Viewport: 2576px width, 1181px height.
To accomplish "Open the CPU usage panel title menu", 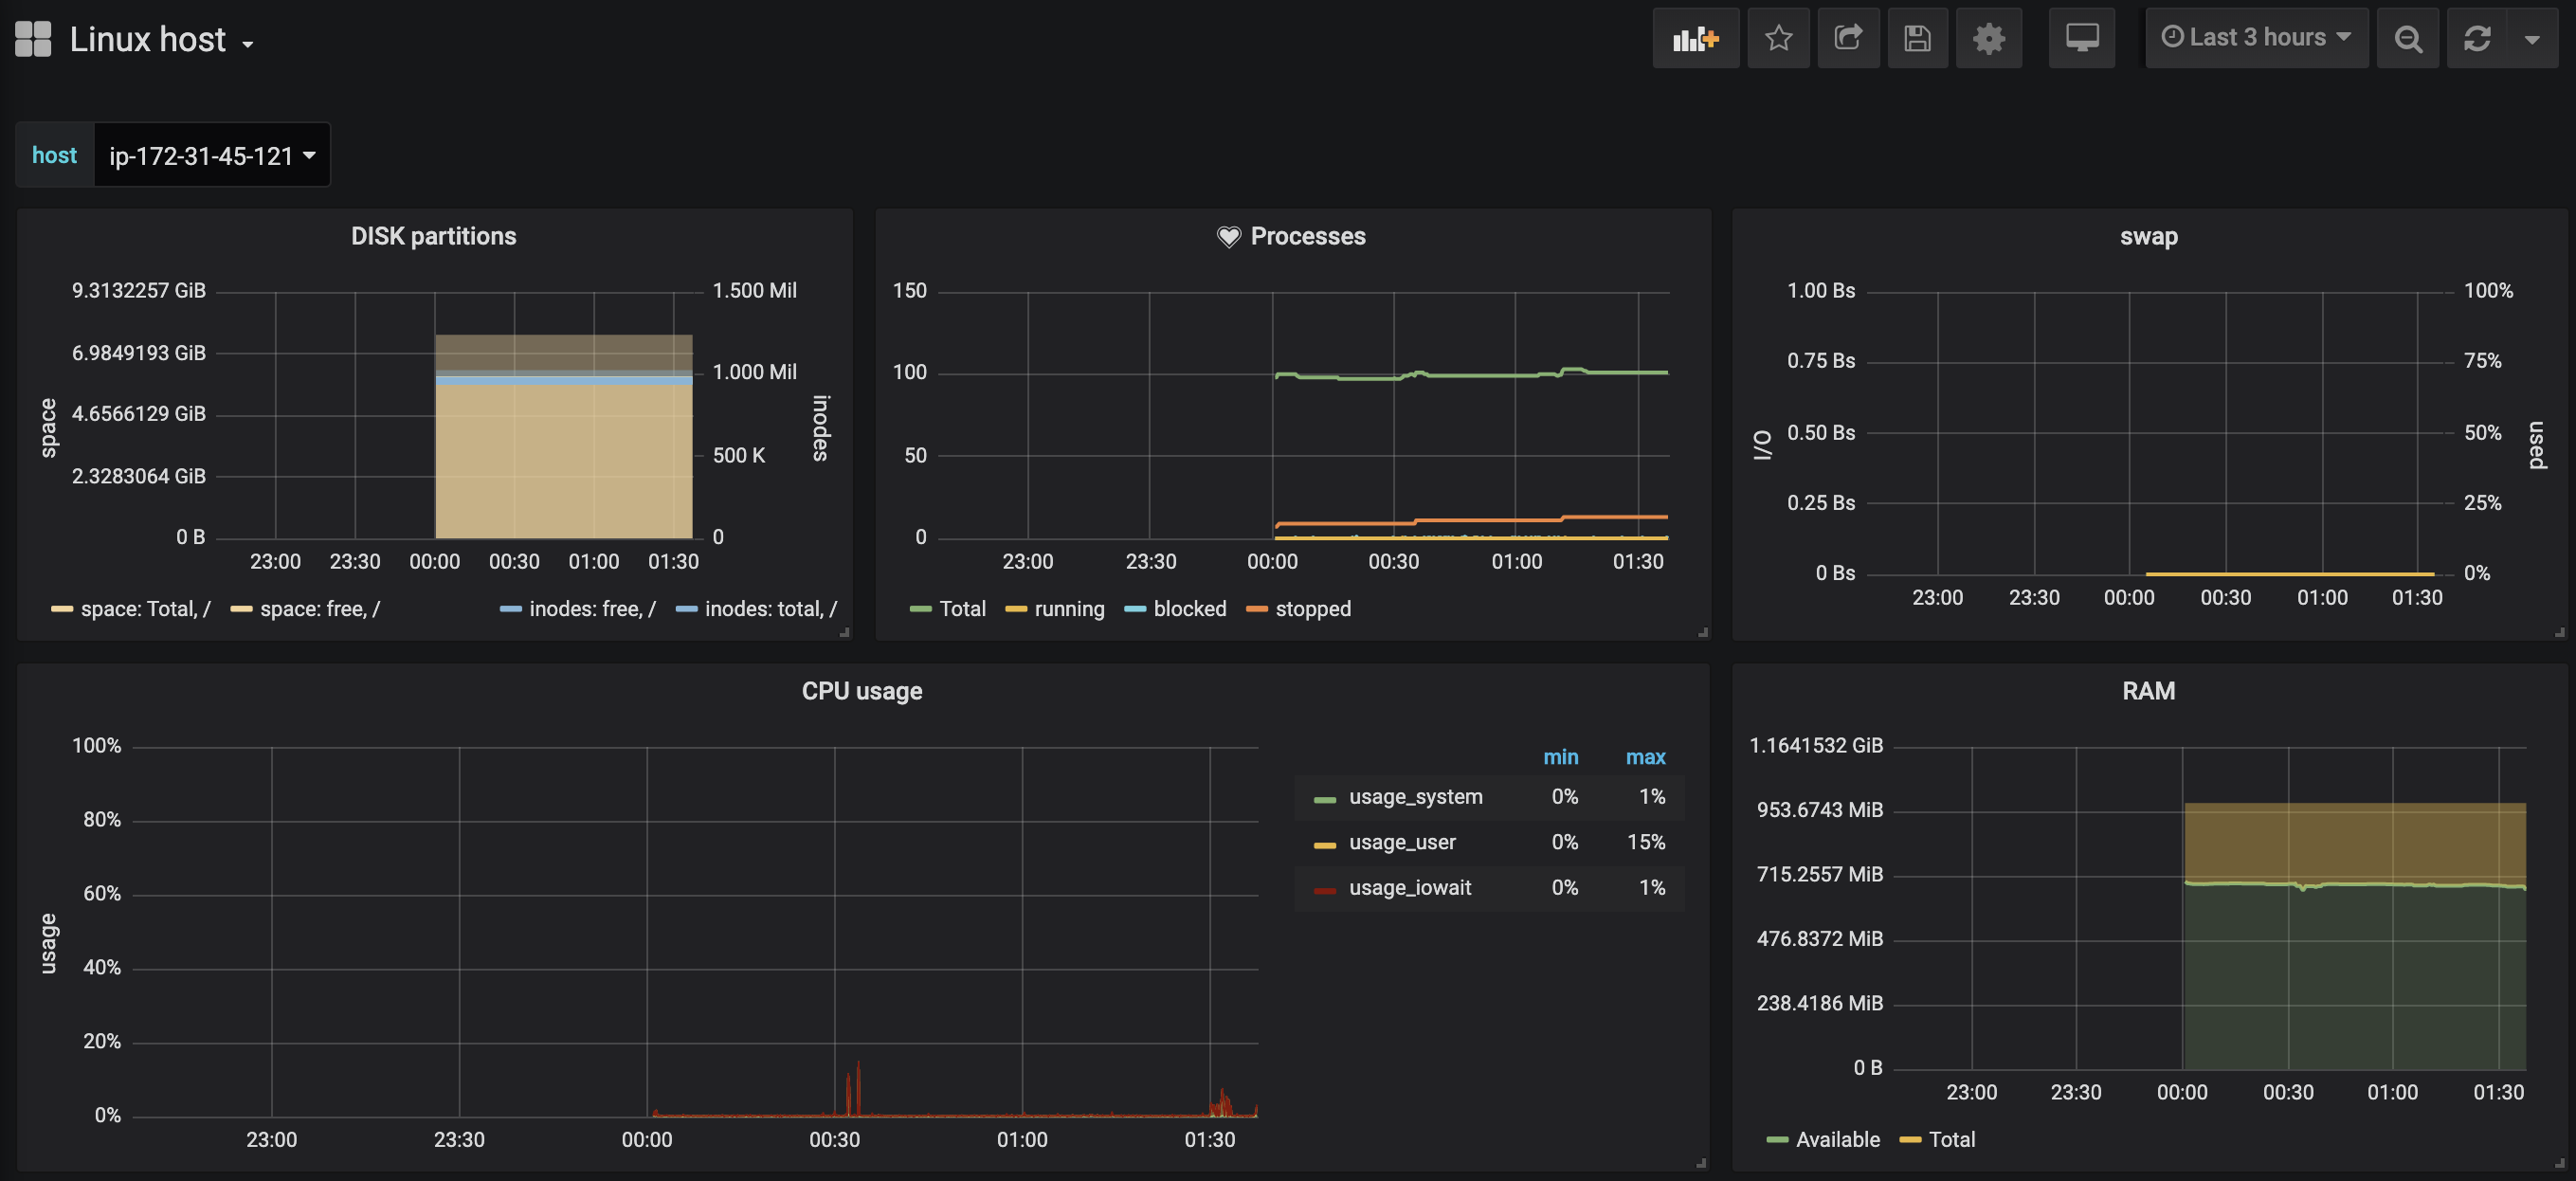I will click(861, 691).
